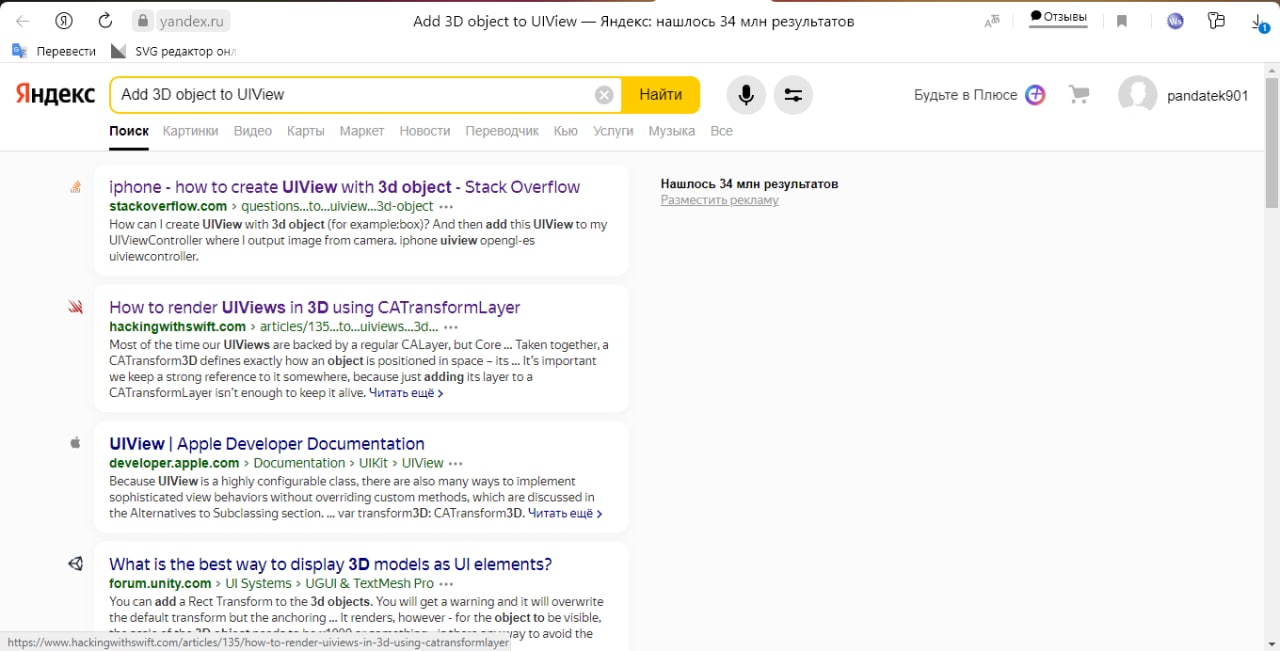Click the Swift favicon beside the hackingwithswift result
This screenshot has width=1280, height=651.
point(75,308)
